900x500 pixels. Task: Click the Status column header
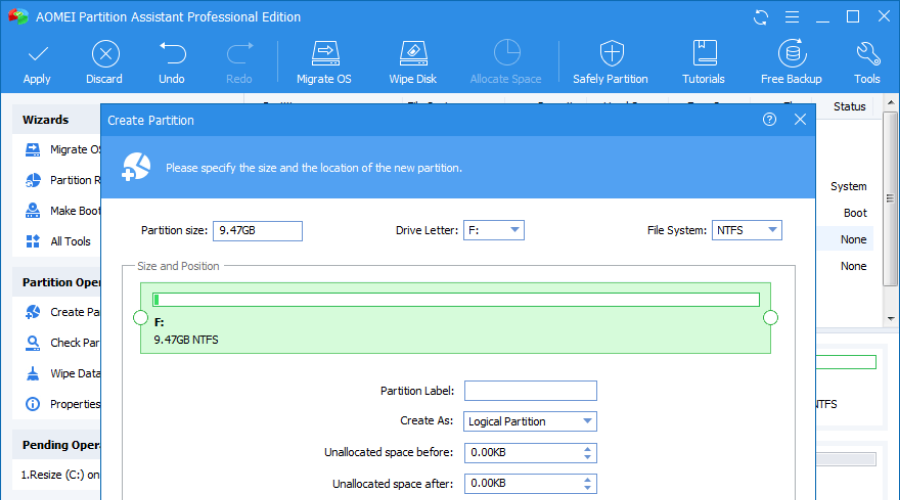[x=849, y=107]
